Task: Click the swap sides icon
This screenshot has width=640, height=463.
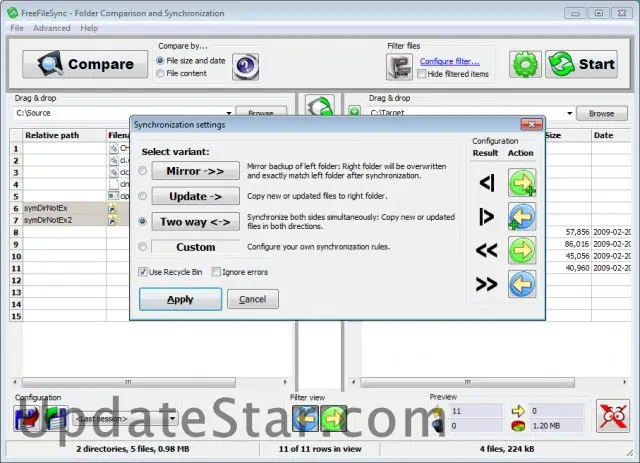Action: tap(320, 105)
